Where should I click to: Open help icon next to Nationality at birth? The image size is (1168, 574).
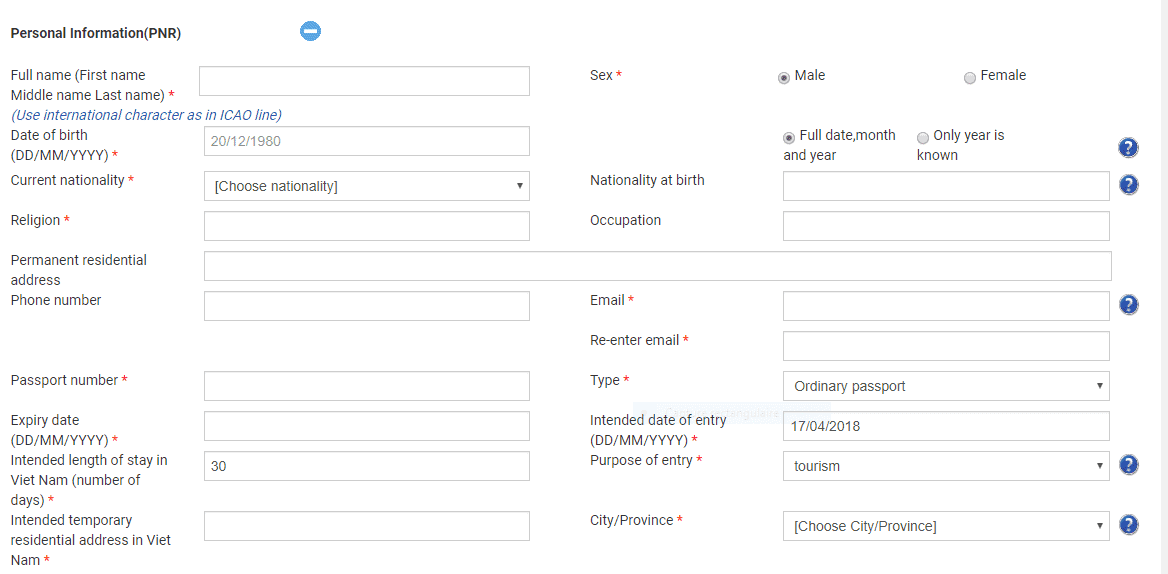1129,185
